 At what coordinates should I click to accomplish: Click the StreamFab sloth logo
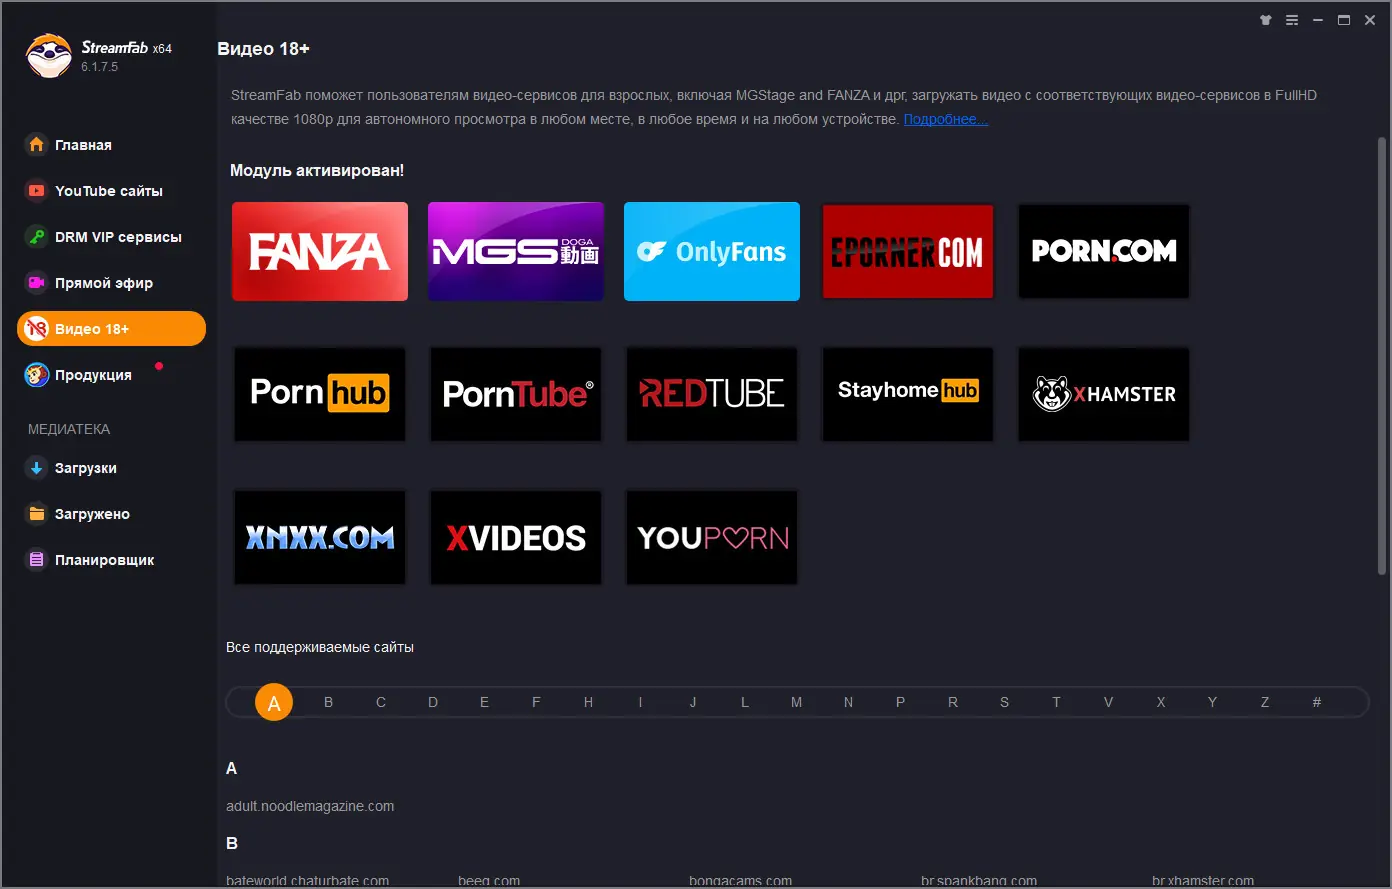49,56
